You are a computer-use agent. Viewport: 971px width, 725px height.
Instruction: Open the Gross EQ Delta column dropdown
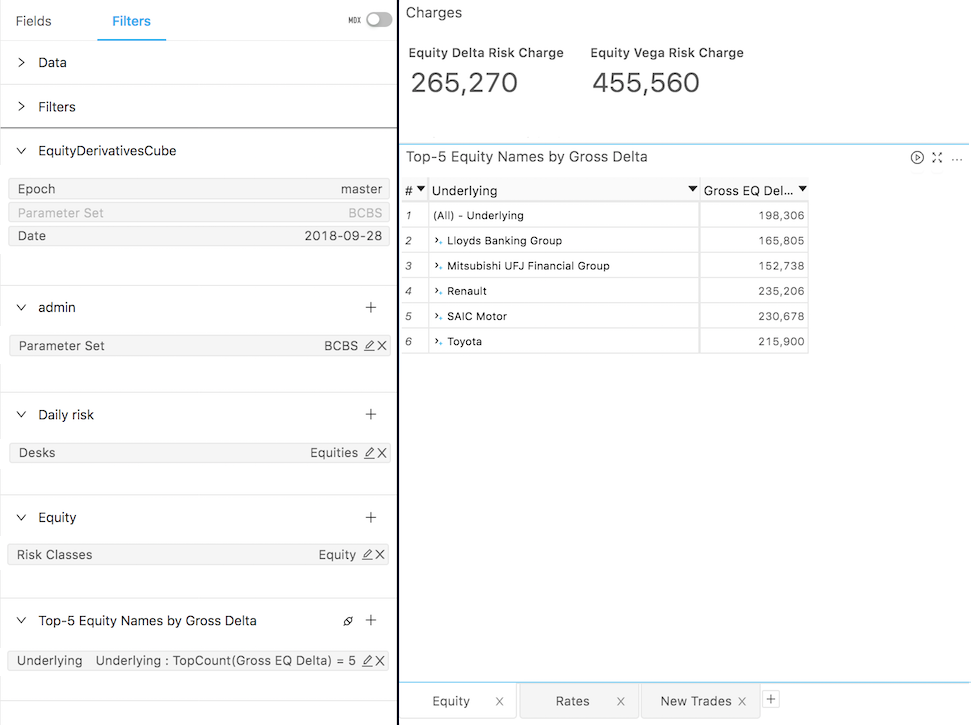[802, 190]
